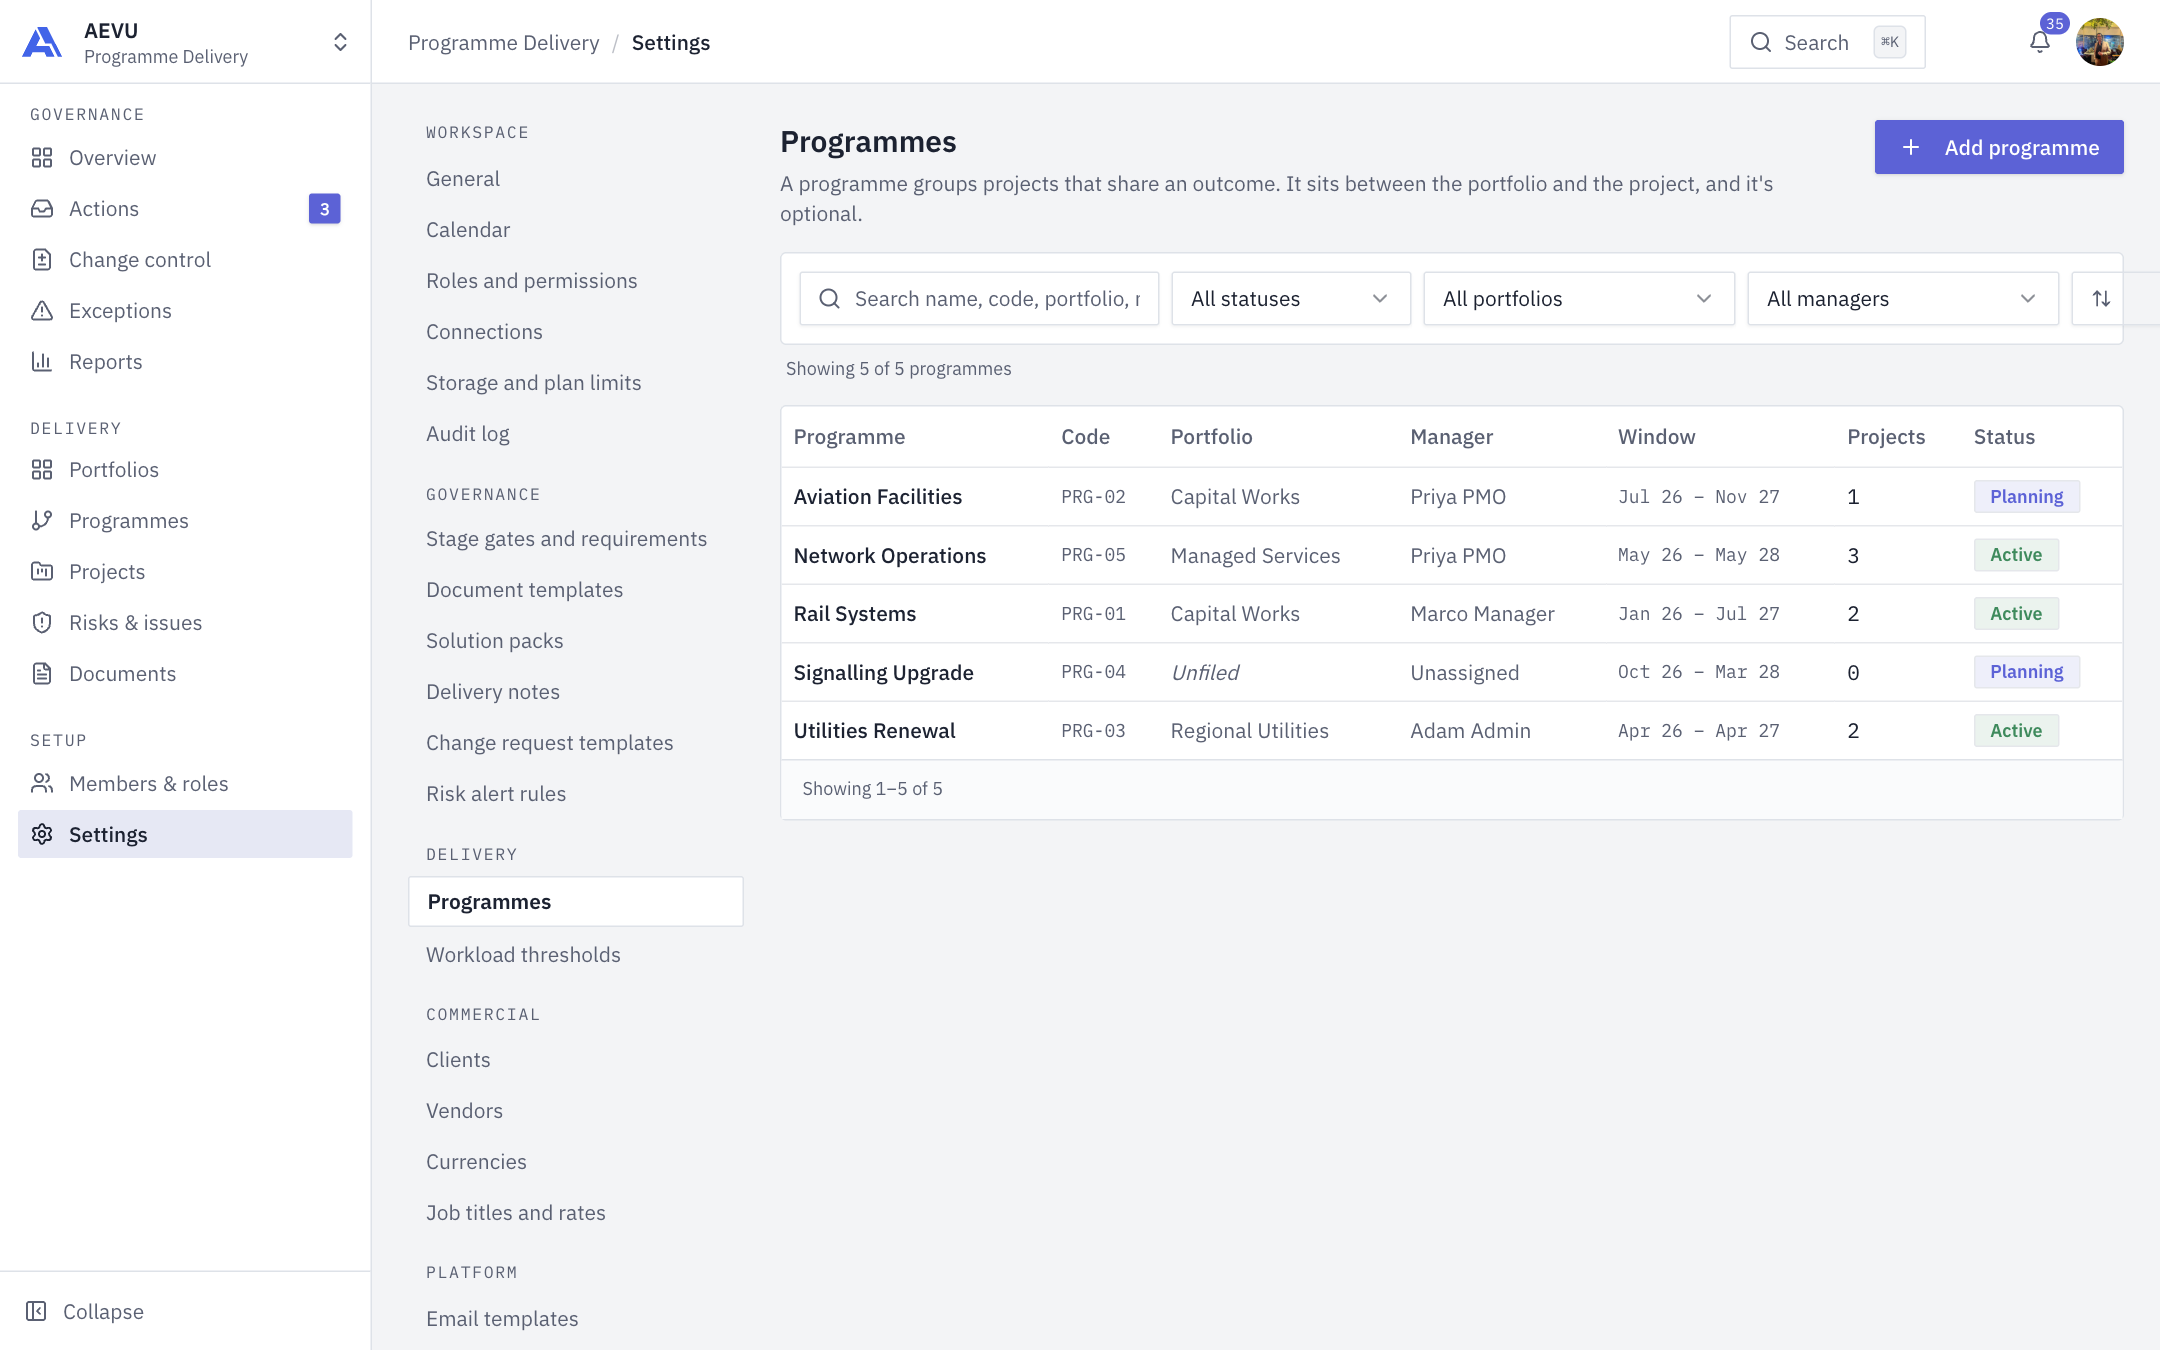Viewport: 2160px width, 1350px height.
Task: Click the Exceptions warning triangle icon
Action: 42,311
